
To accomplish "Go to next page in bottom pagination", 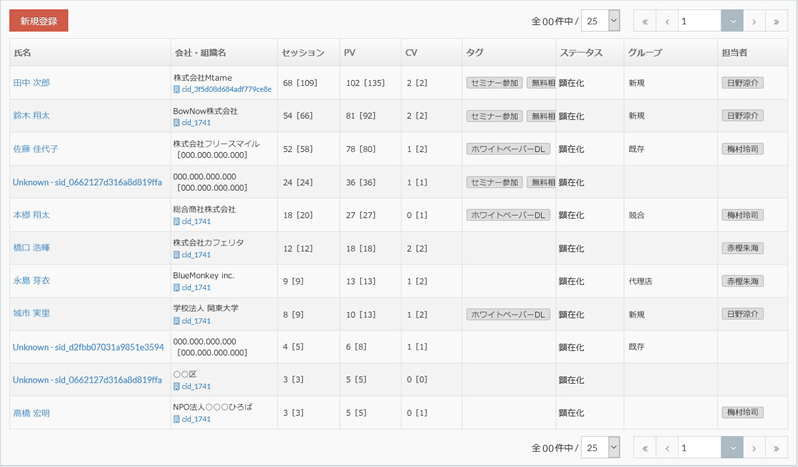I will point(755,447).
